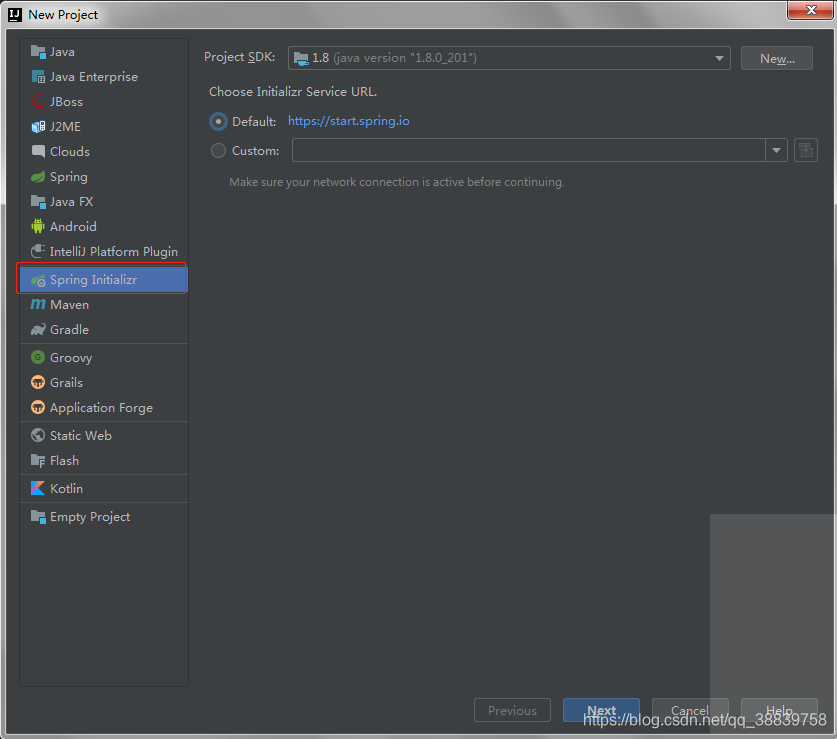Screen dimensions: 837x739
Task: Click the JBoss icon in the list
Action: [38, 101]
